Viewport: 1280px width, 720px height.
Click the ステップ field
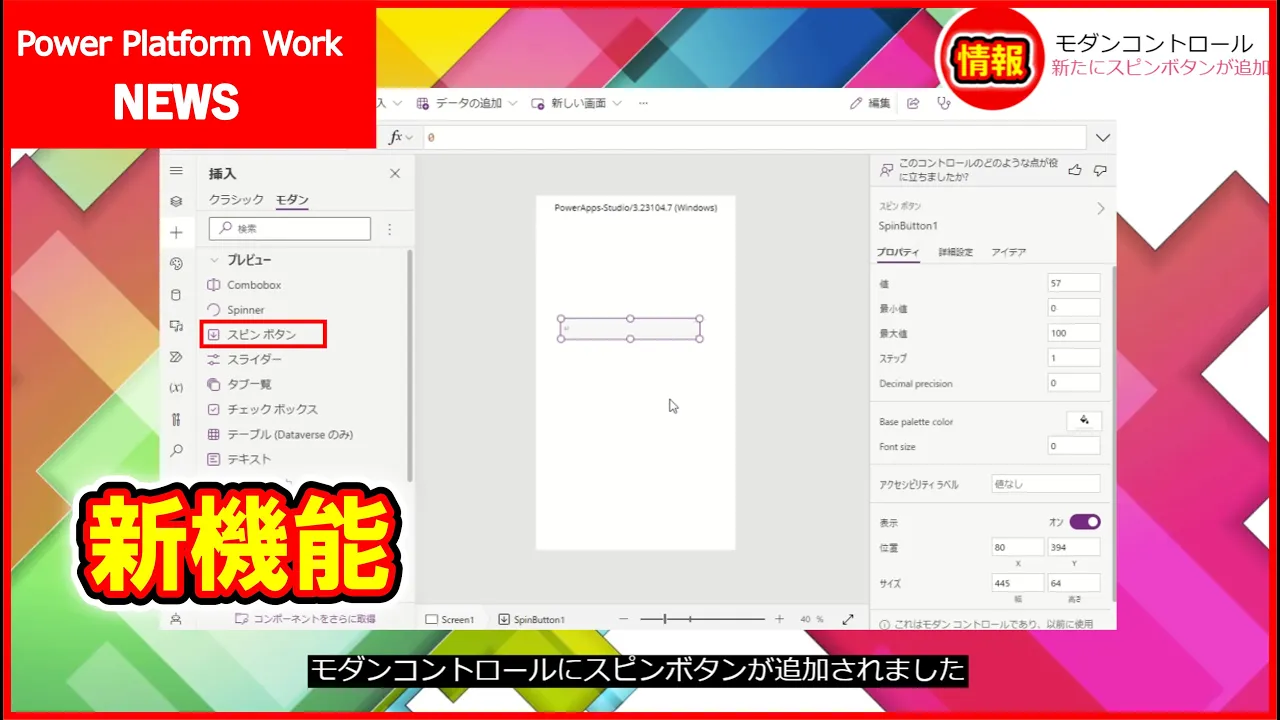point(1074,358)
